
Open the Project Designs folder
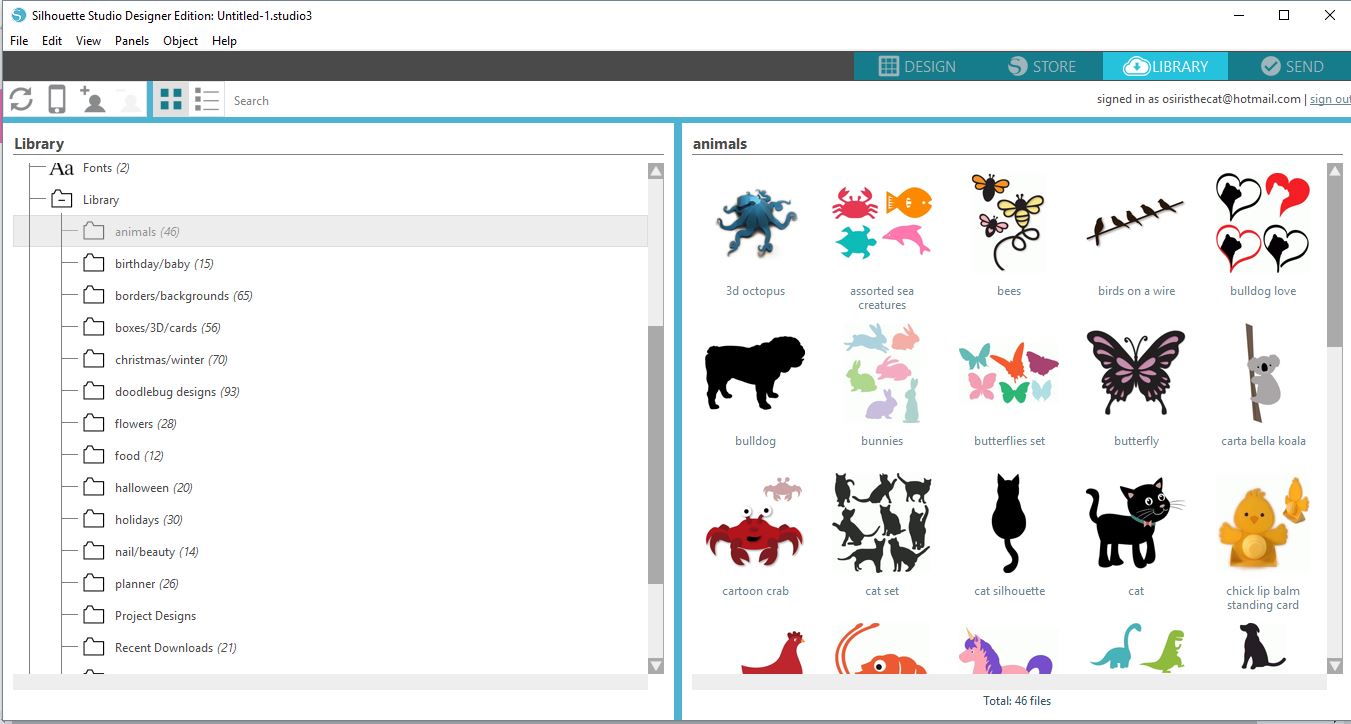tap(155, 616)
